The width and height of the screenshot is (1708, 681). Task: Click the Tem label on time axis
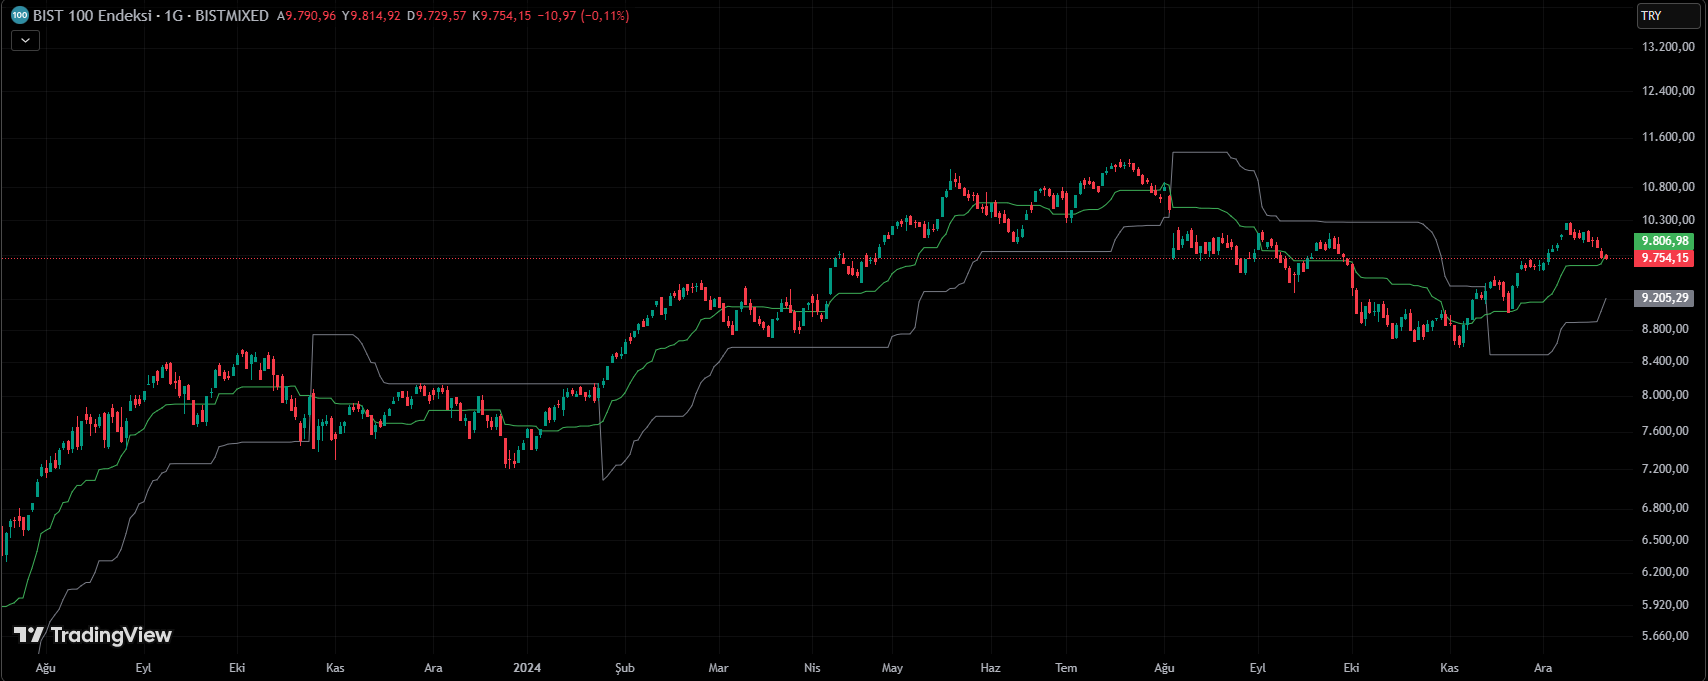(1067, 668)
